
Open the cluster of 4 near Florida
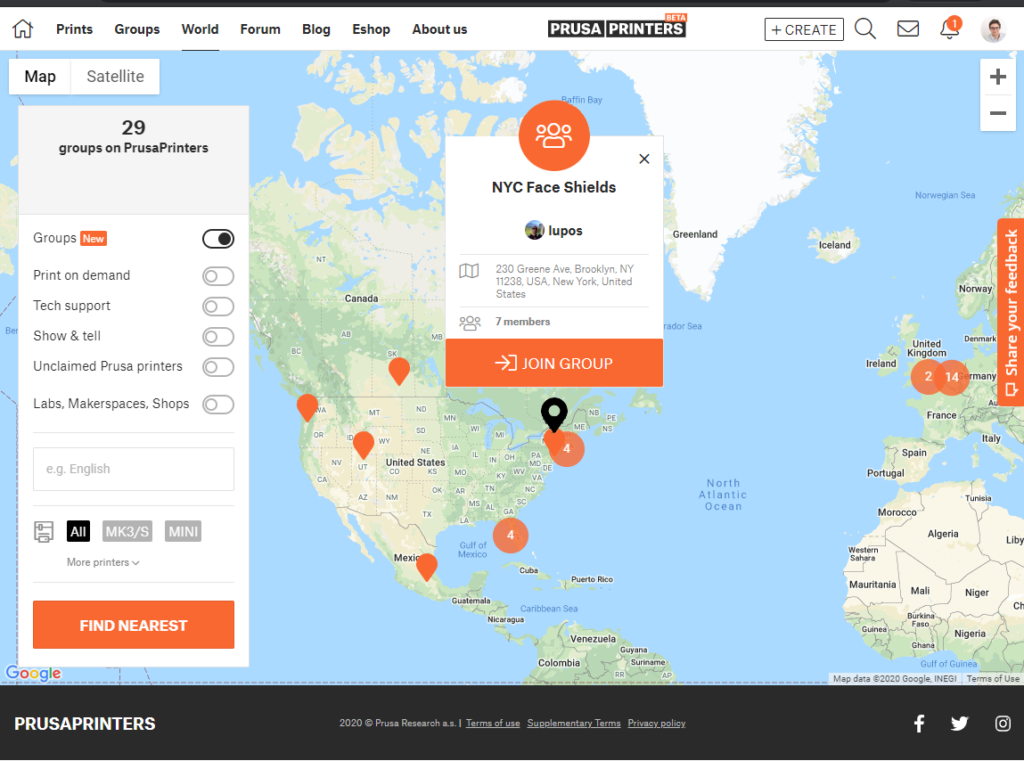510,535
